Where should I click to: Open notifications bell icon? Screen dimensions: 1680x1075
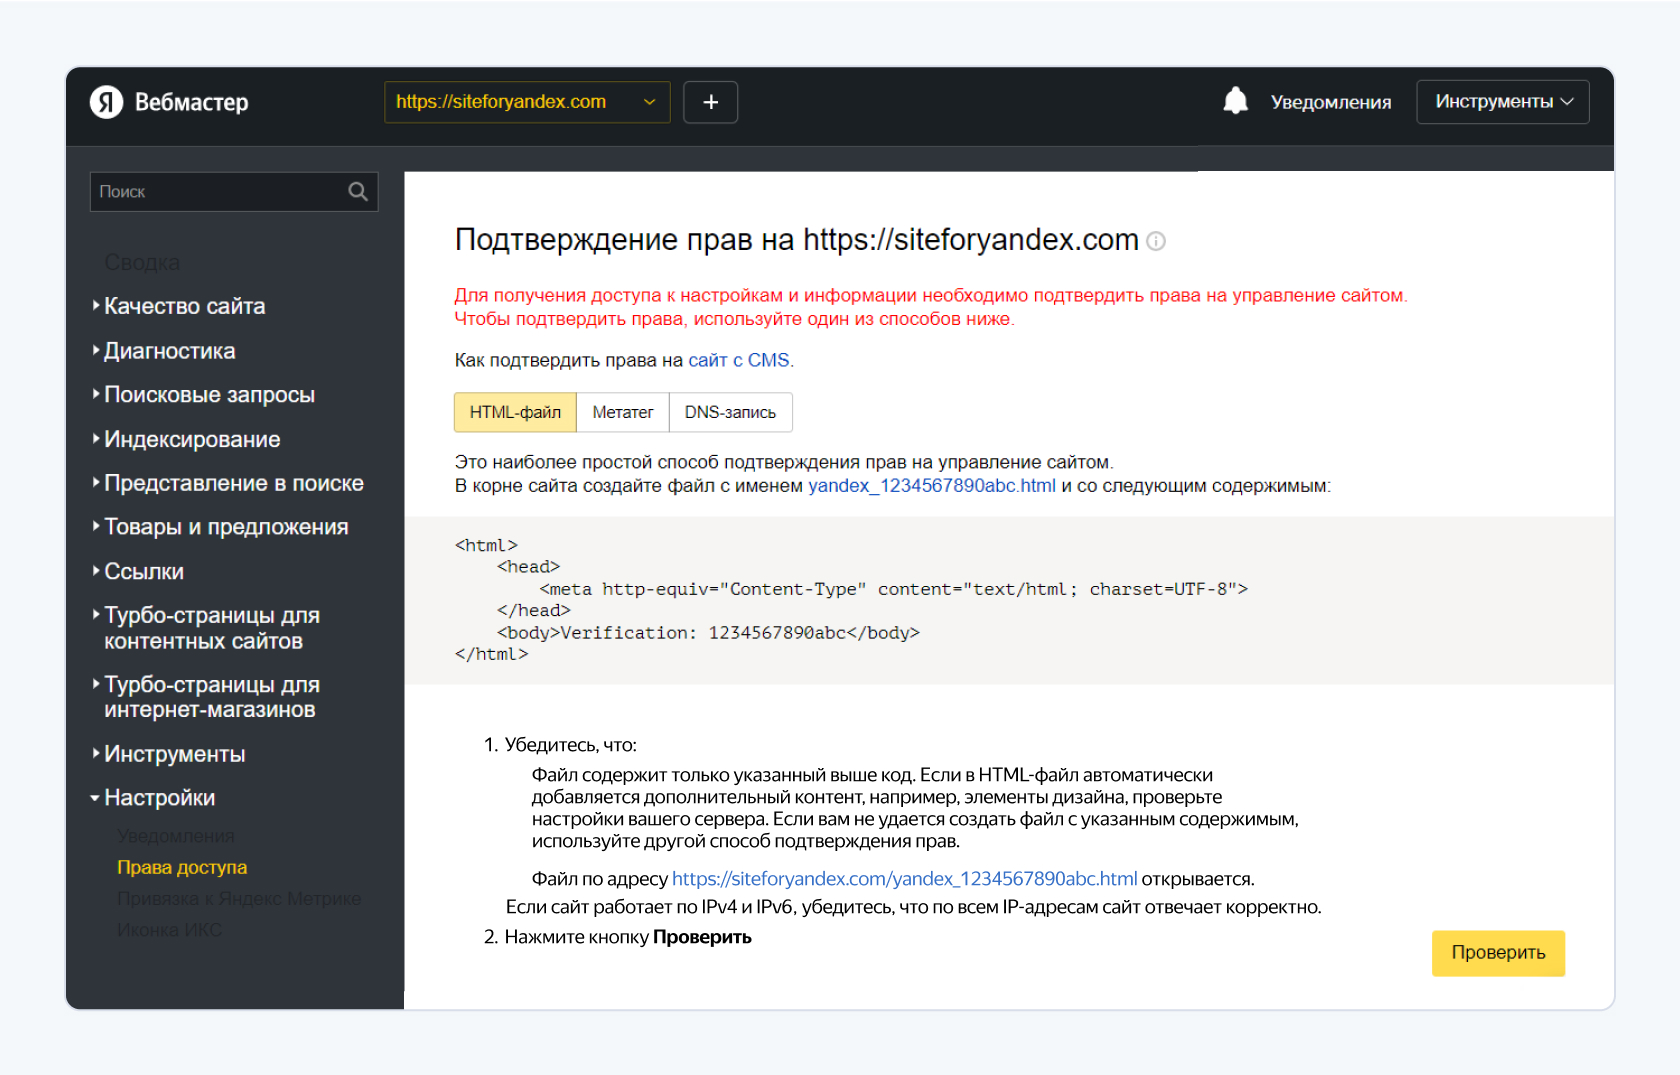pos(1236,101)
